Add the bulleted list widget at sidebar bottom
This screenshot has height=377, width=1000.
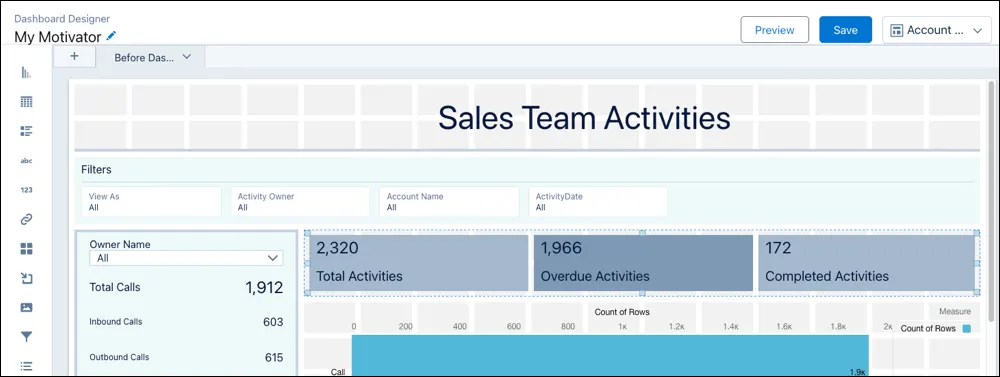[x=26, y=366]
